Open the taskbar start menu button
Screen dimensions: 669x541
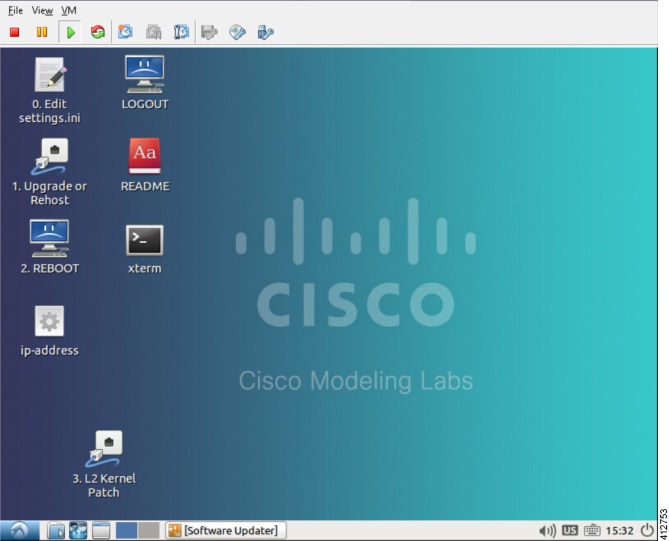pyautogui.click(x=20, y=531)
